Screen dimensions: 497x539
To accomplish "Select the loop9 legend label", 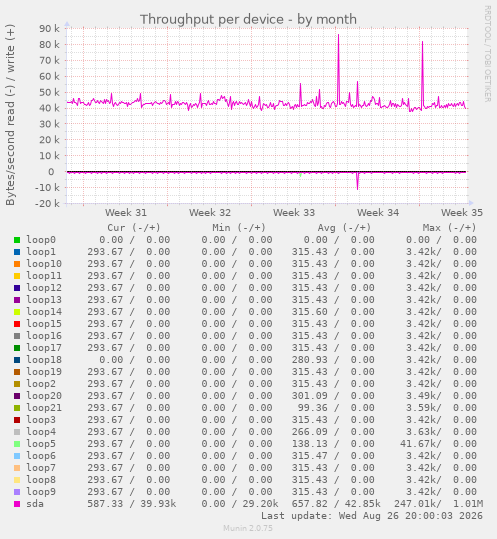I will [41, 492].
